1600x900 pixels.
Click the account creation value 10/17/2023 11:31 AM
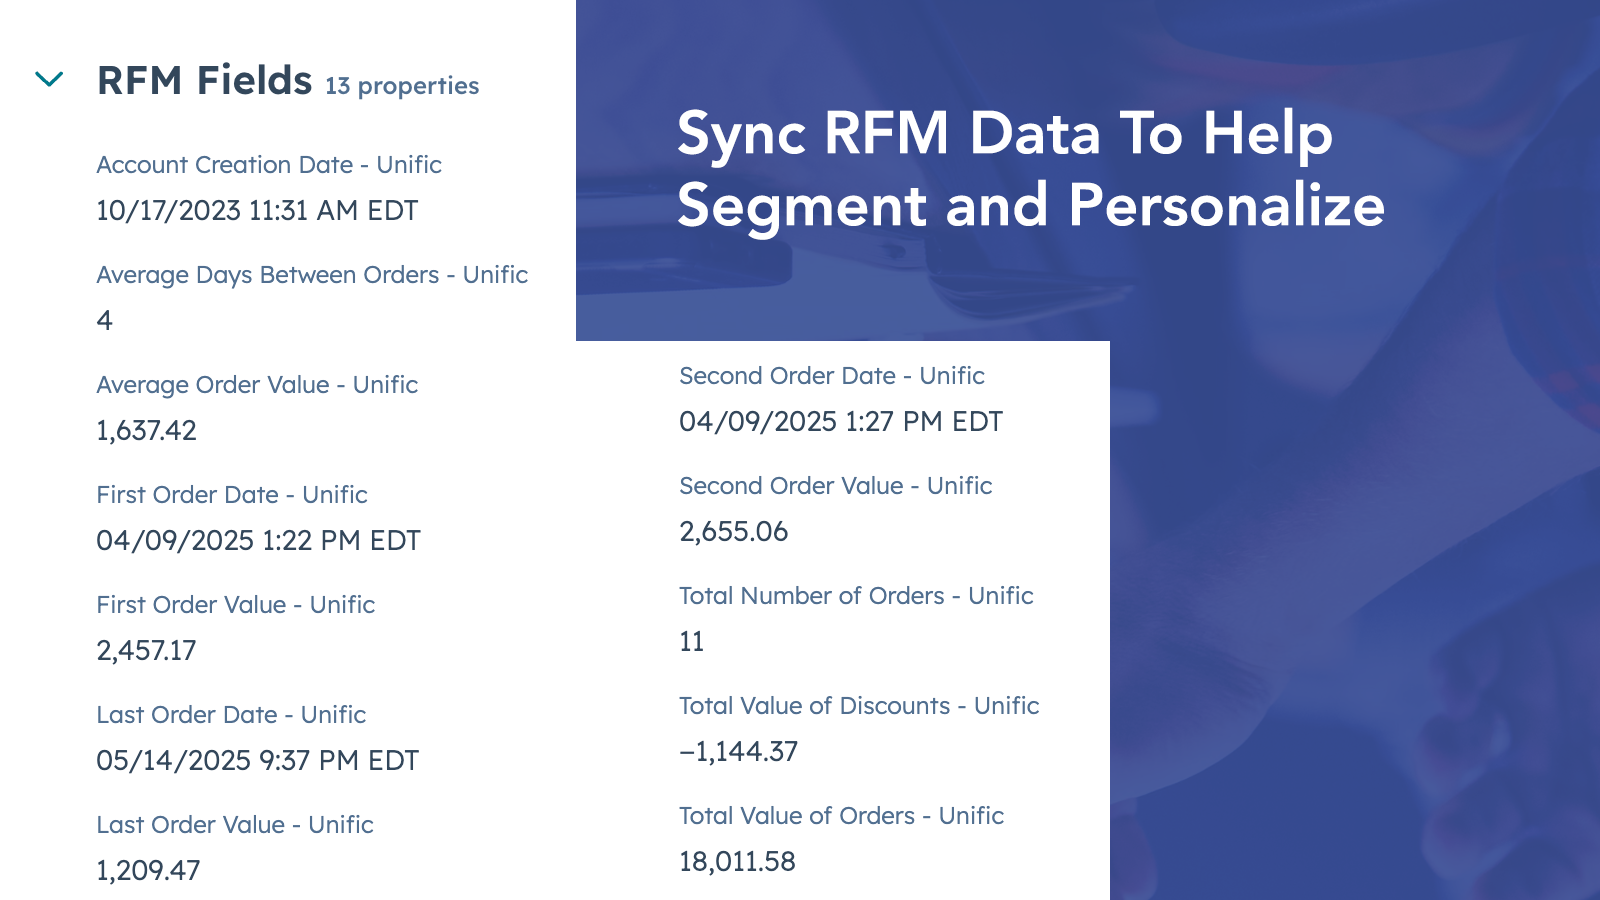click(x=257, y=211)
